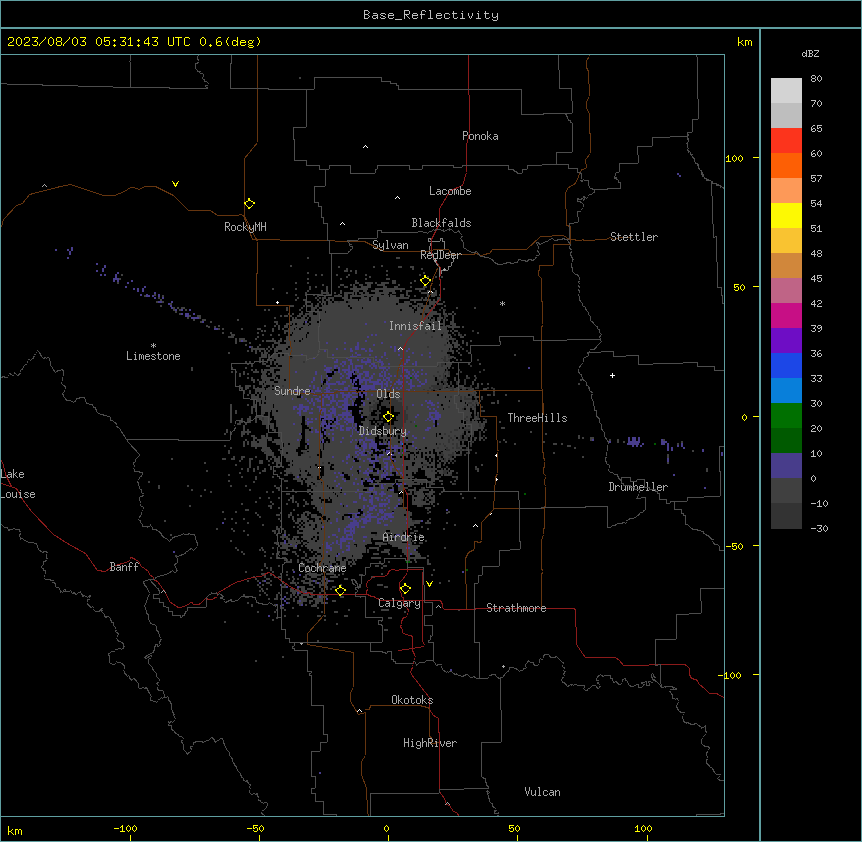The image size is (862, 842).
Task: Click the Didsbury label
Action: [382, 431]
